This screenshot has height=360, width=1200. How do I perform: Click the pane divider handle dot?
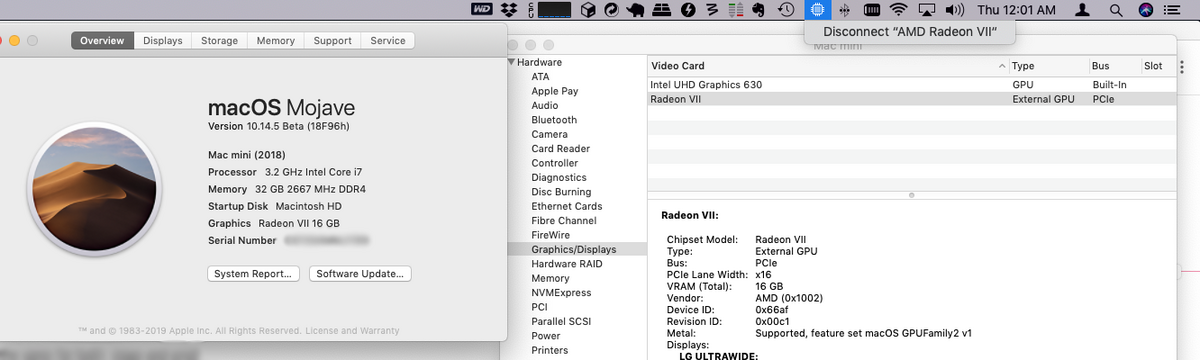point(912,195)
